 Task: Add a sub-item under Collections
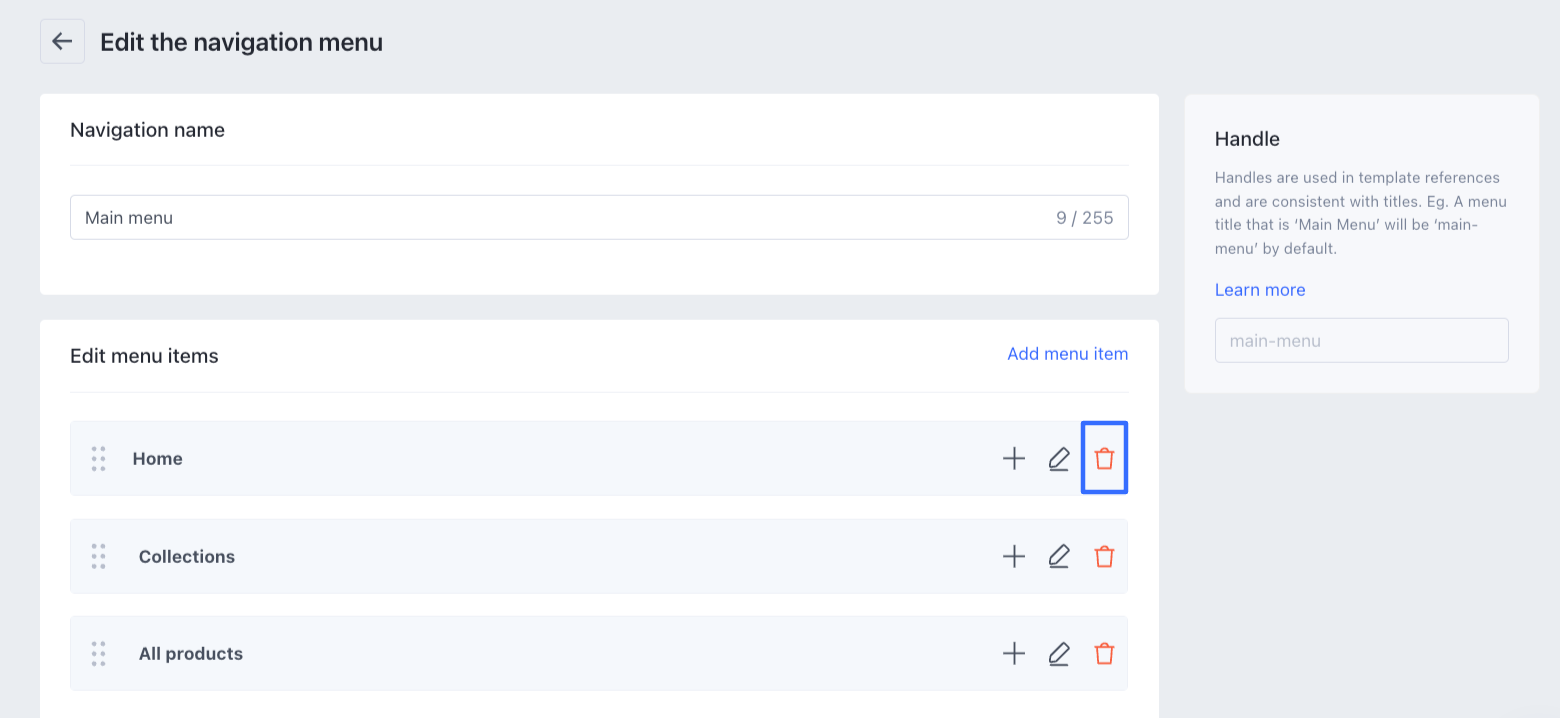[x=1014, y=557]
